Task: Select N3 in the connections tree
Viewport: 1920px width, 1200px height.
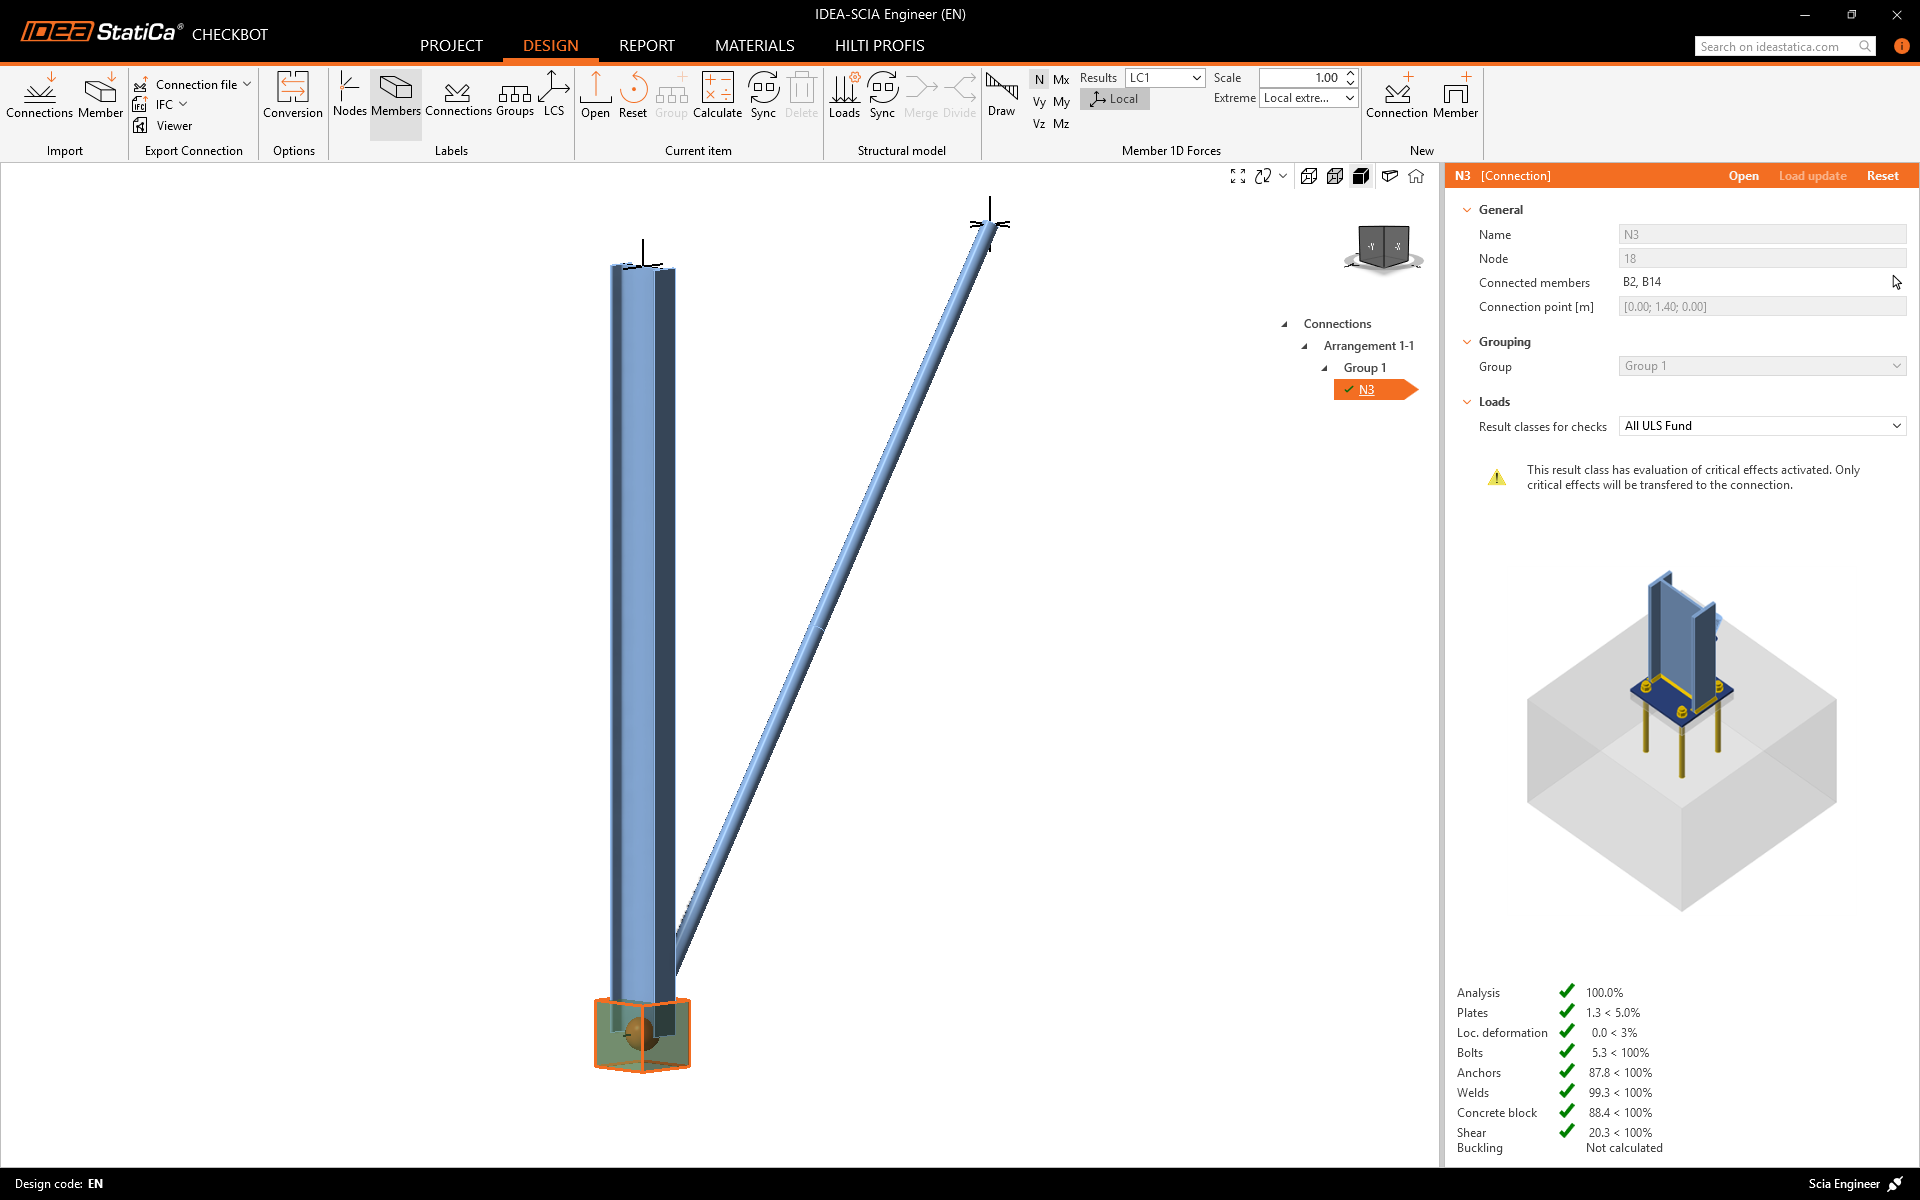Action: [1366, 390]
